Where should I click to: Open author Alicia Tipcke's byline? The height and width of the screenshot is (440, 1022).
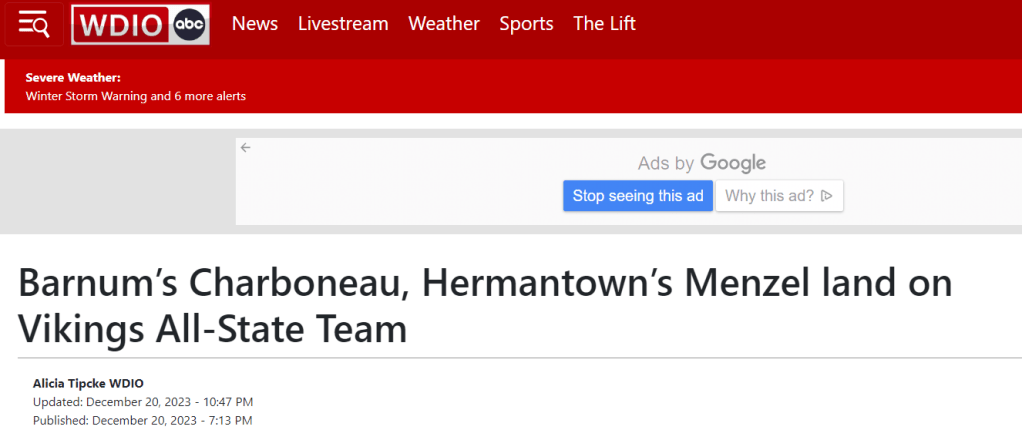click(x=88, y=383)
